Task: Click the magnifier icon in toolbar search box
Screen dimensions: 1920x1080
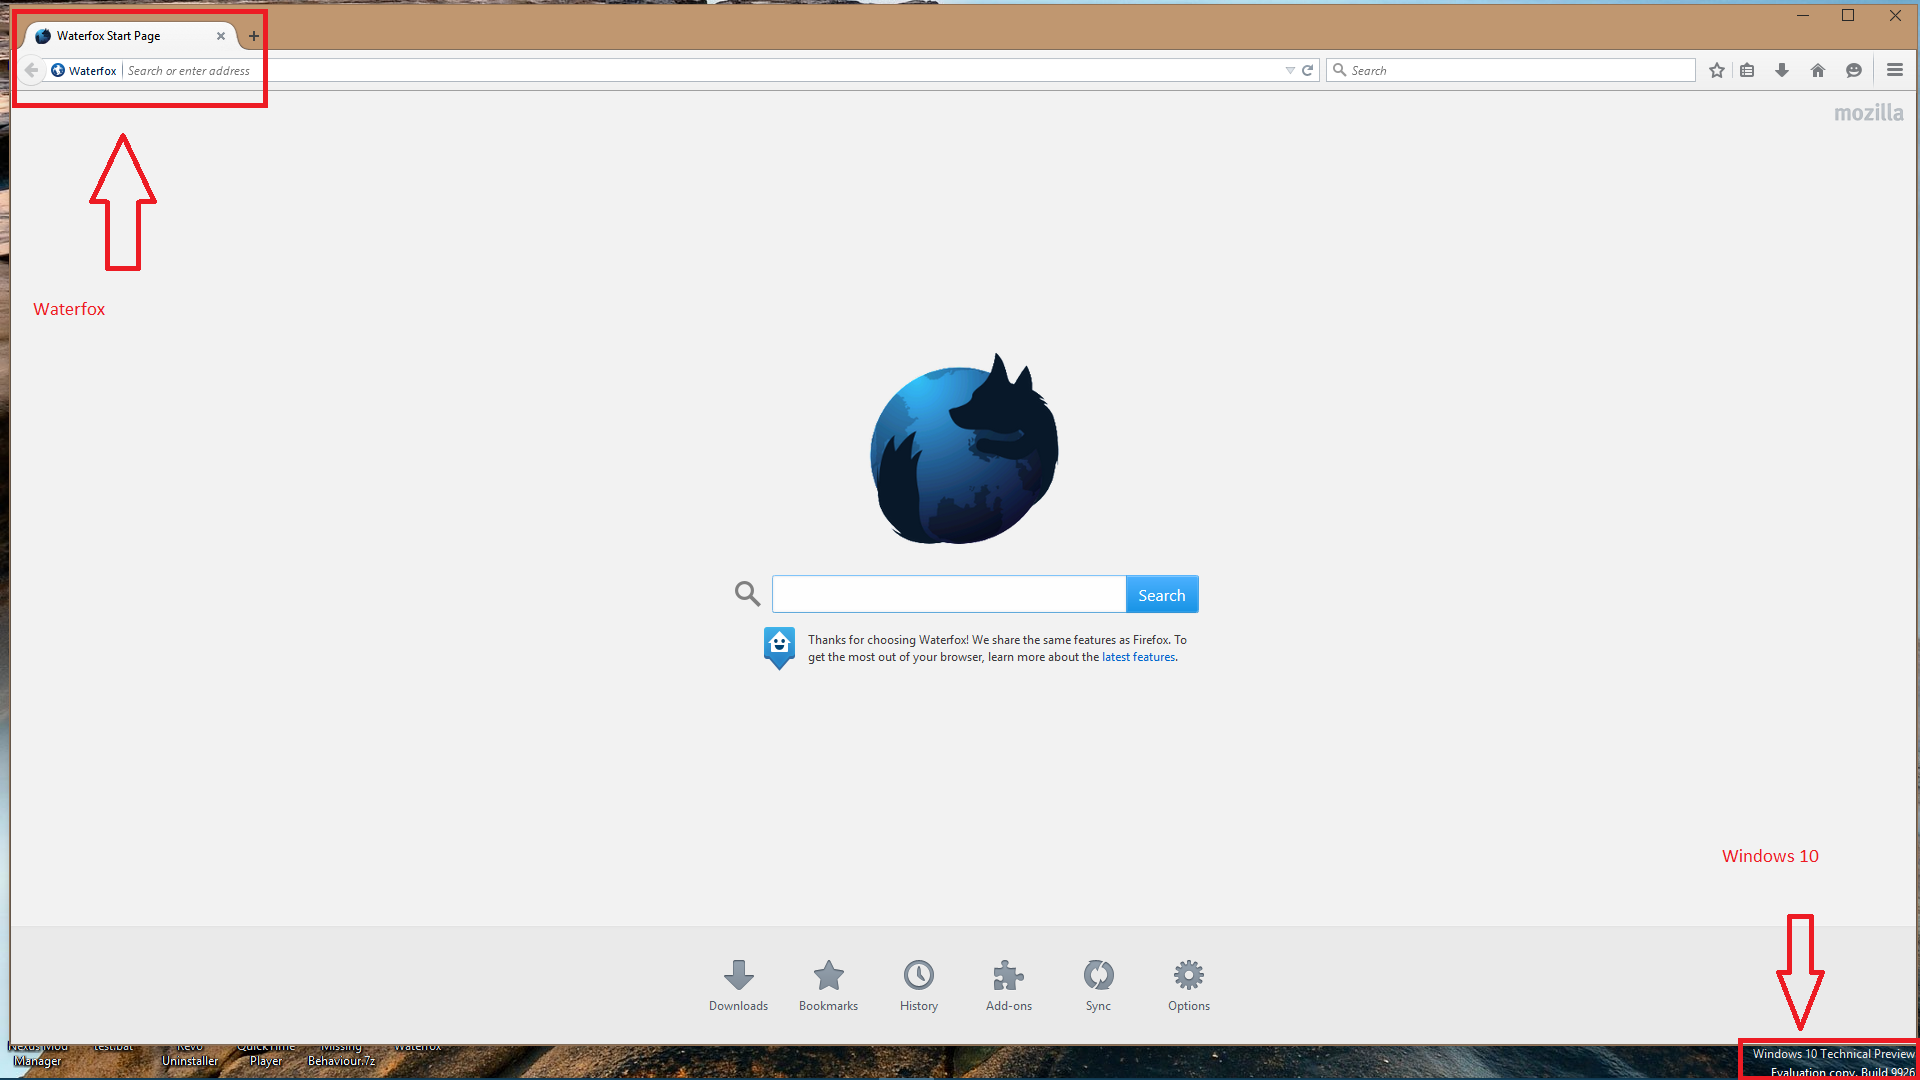Action: click(1340, 70)
